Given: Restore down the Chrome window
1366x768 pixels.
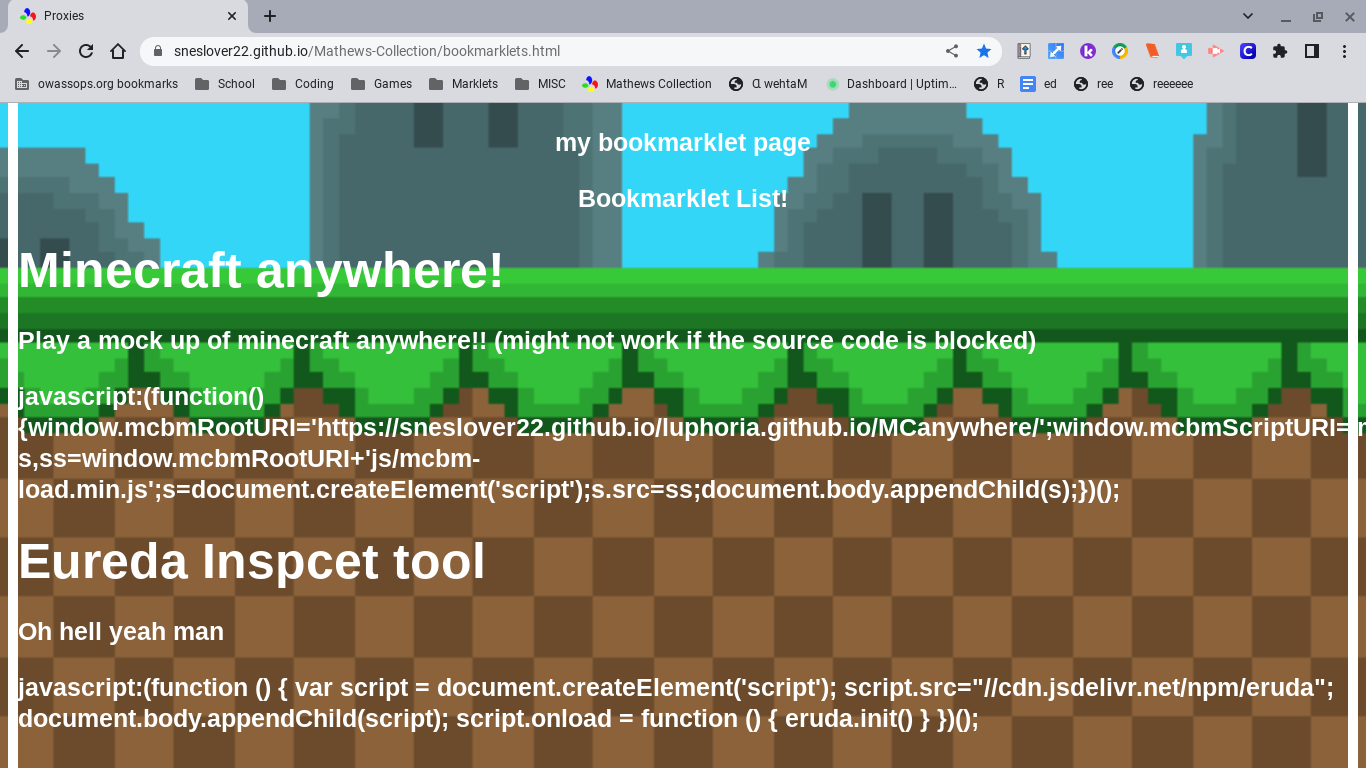Looking at the screenshot, I should point(1318,16).
